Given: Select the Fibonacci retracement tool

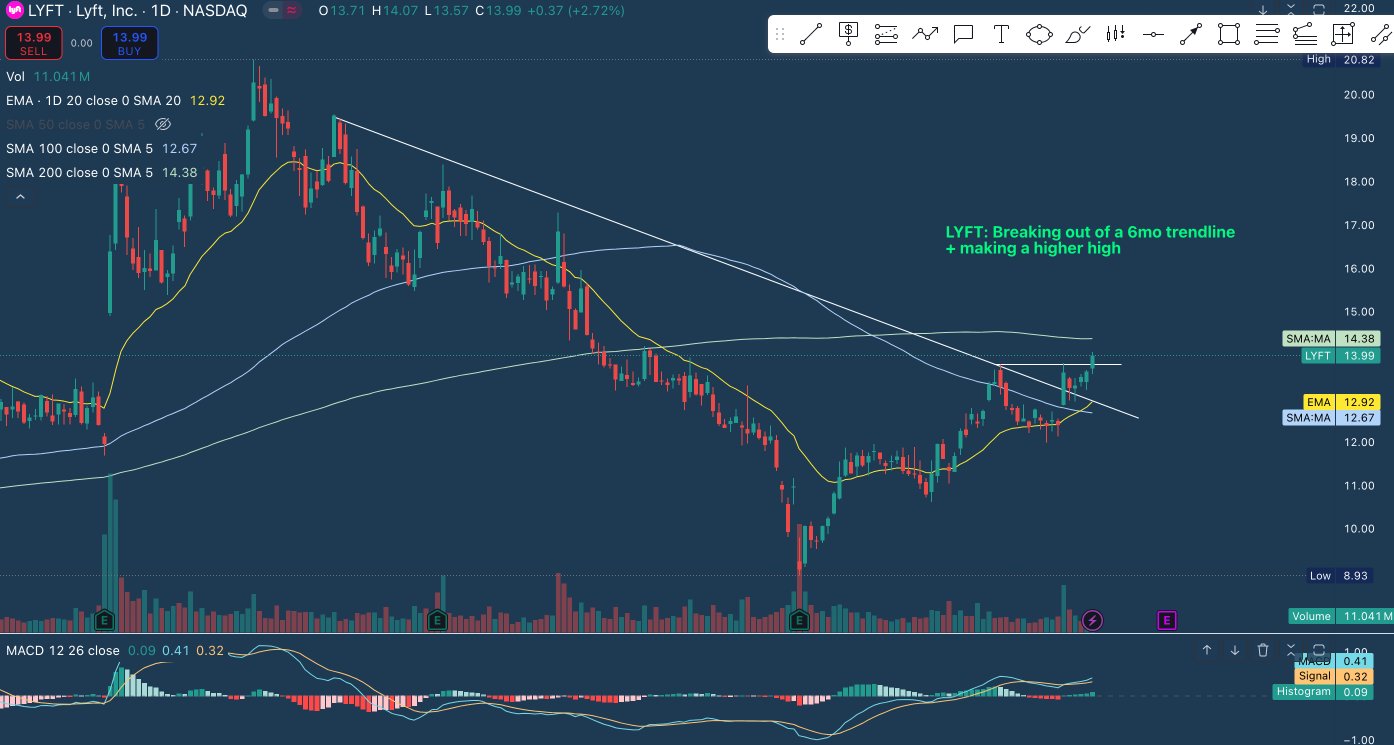Looking at the screenshot, I should [x=886, y=35].
